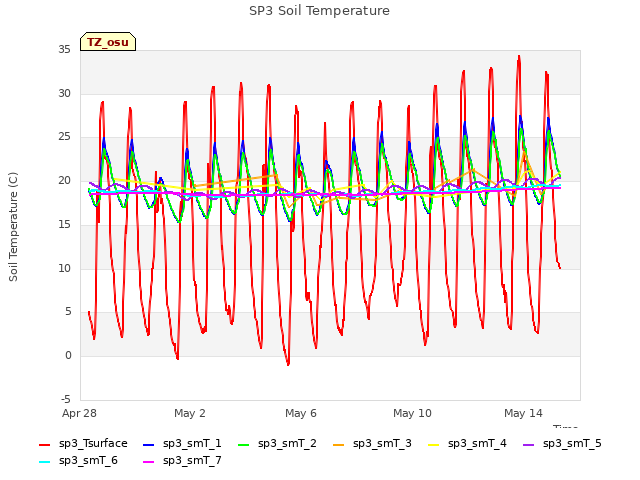Click the 30 y-axis tick label
The width and height of the screenshot is (640, 480).
(x=64, y=93)
